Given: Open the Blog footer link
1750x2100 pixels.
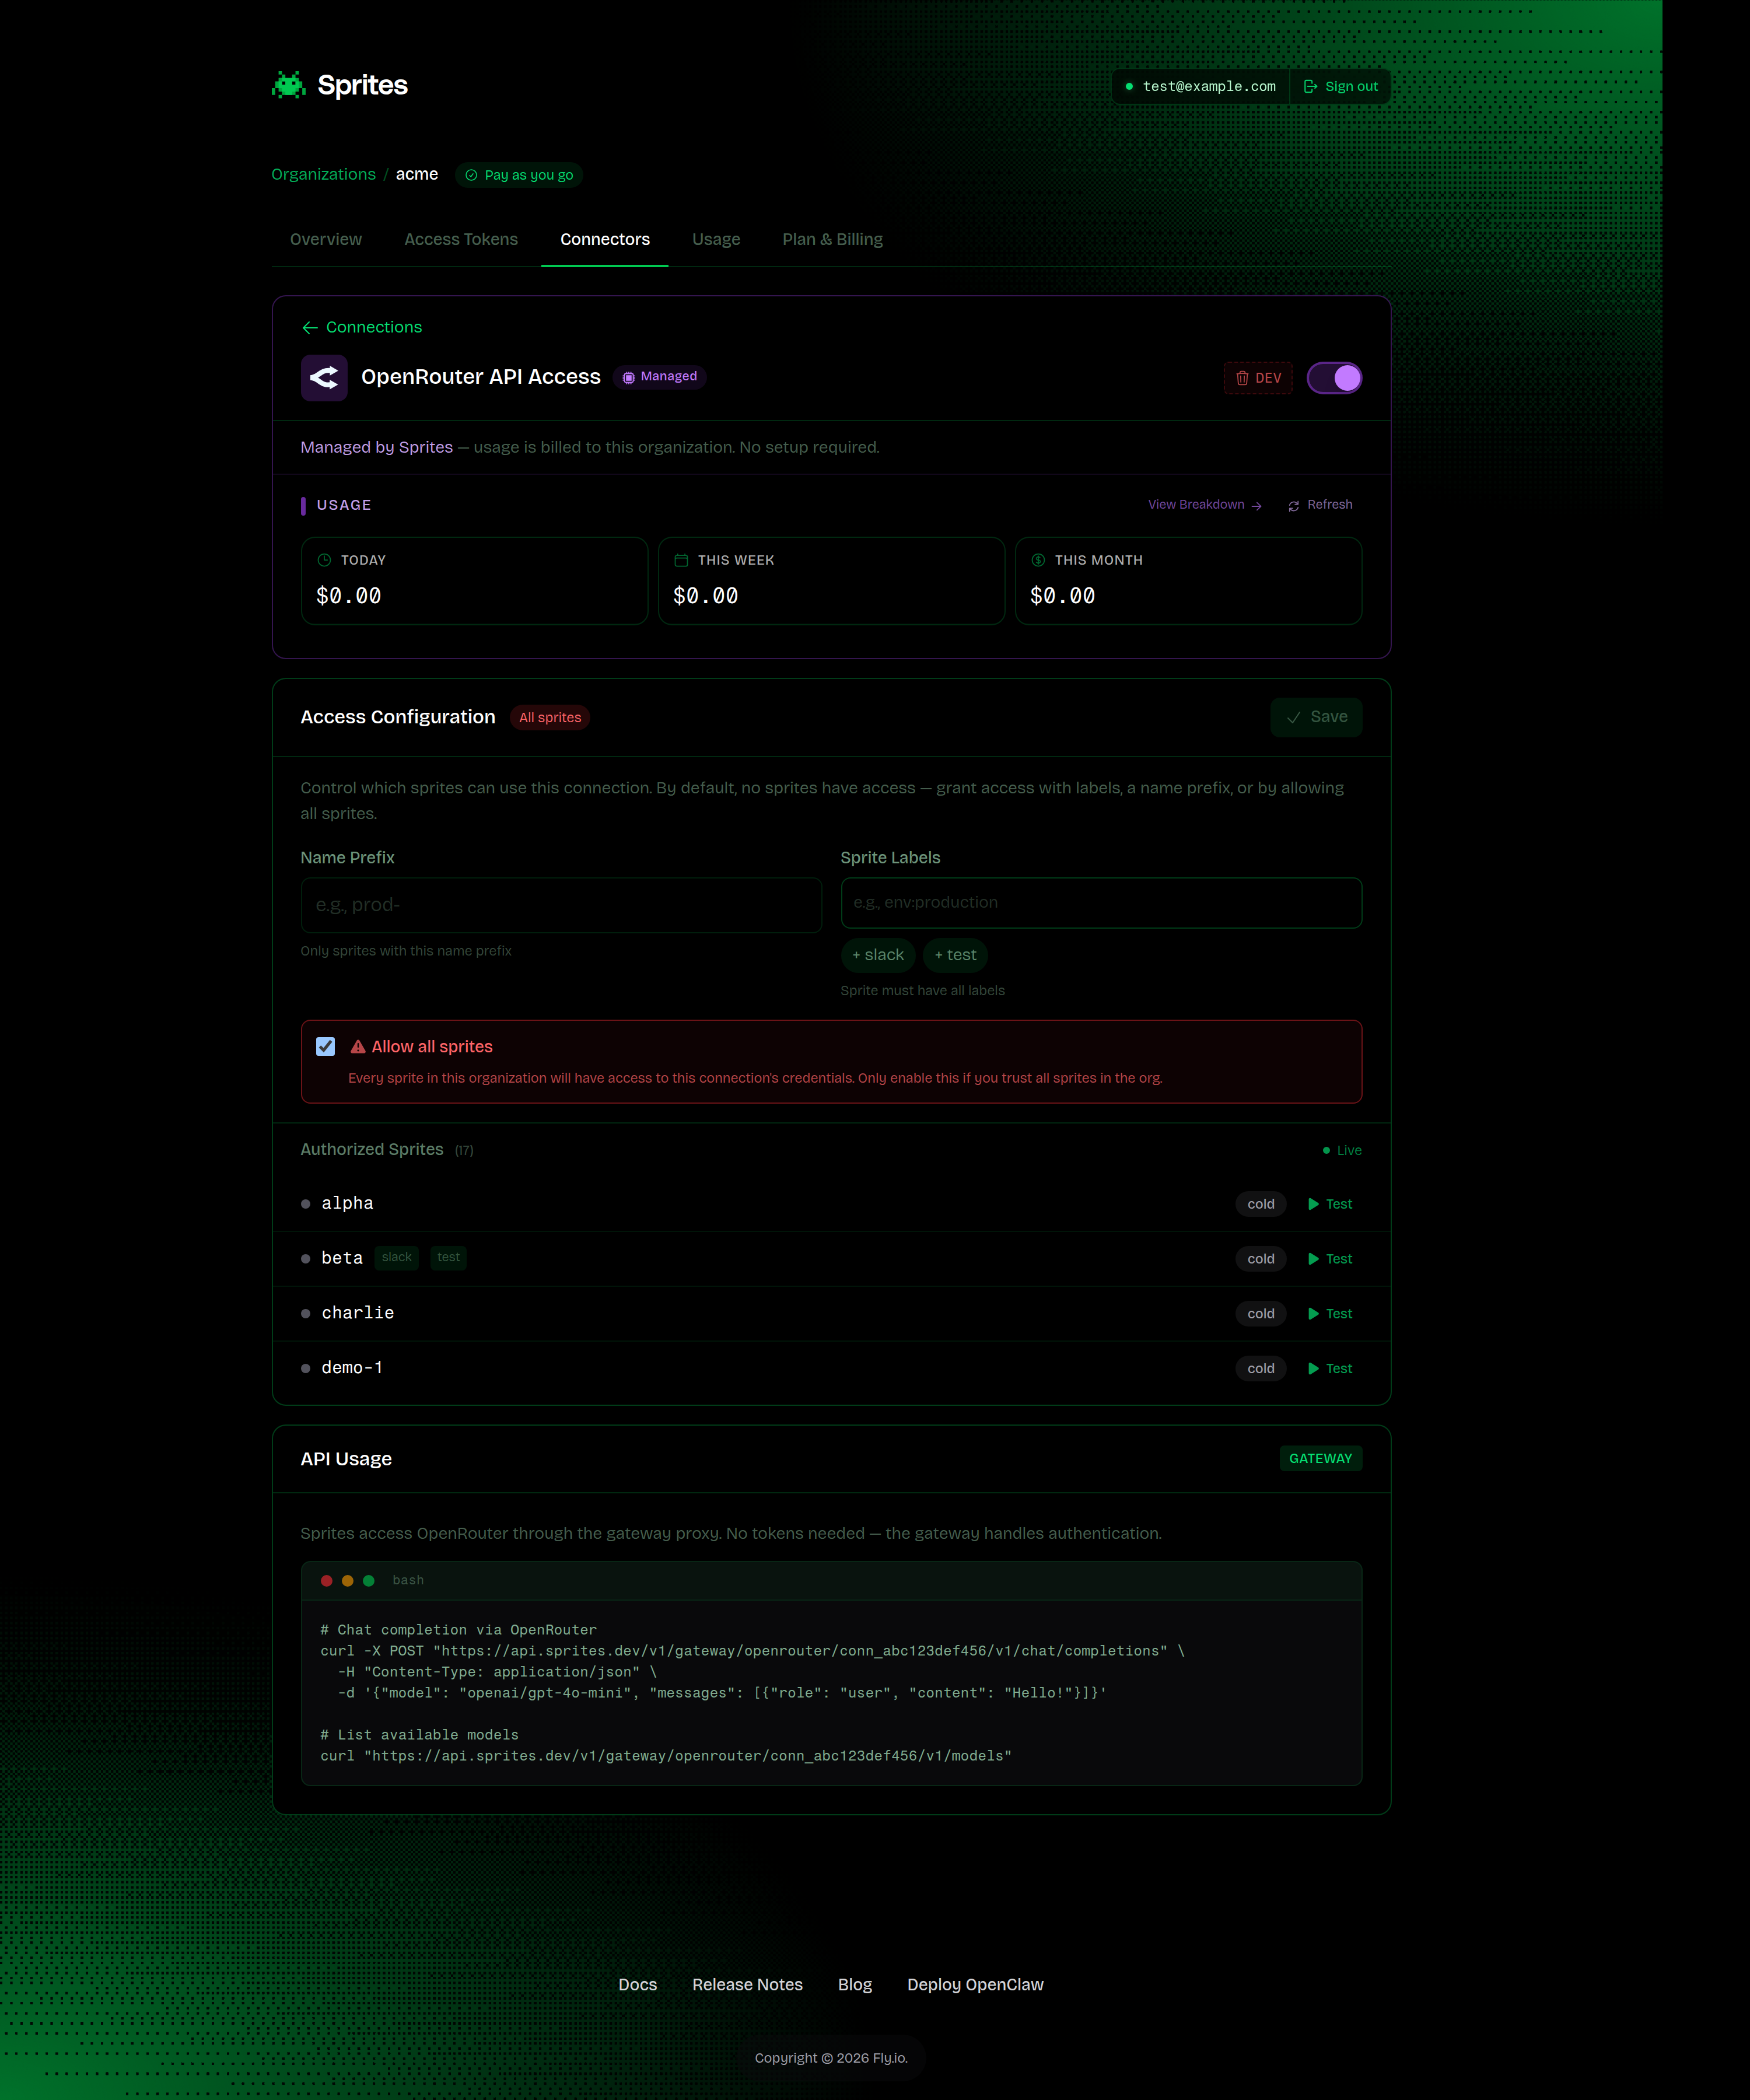Looking at the screenshot, I should 855,1985.
